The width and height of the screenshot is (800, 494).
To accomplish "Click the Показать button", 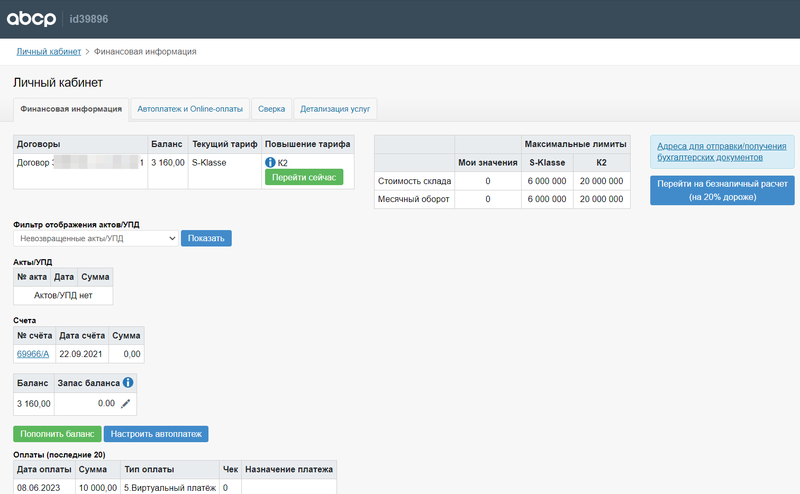I will 206,238.
